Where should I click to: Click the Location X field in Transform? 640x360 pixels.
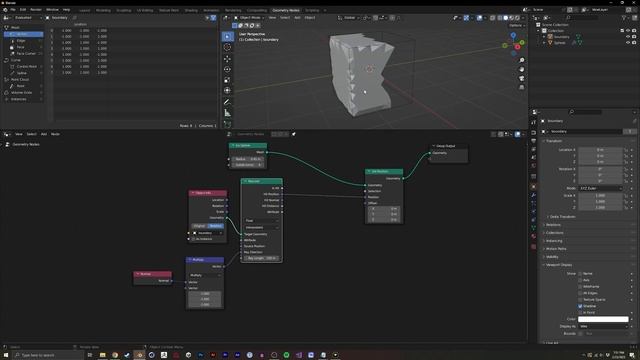pyautogui.click(x=600, y=150)
